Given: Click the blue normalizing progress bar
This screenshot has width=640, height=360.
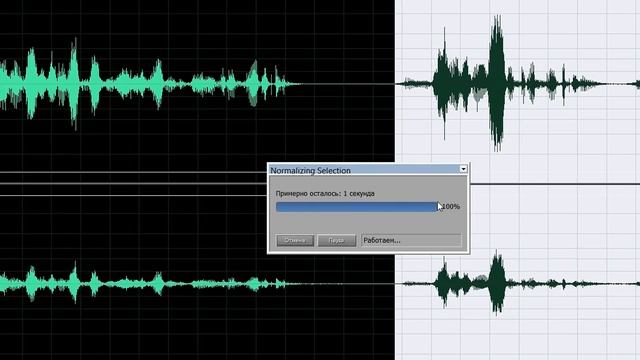Looking at the screenshot, I should (x=357, y=207).
